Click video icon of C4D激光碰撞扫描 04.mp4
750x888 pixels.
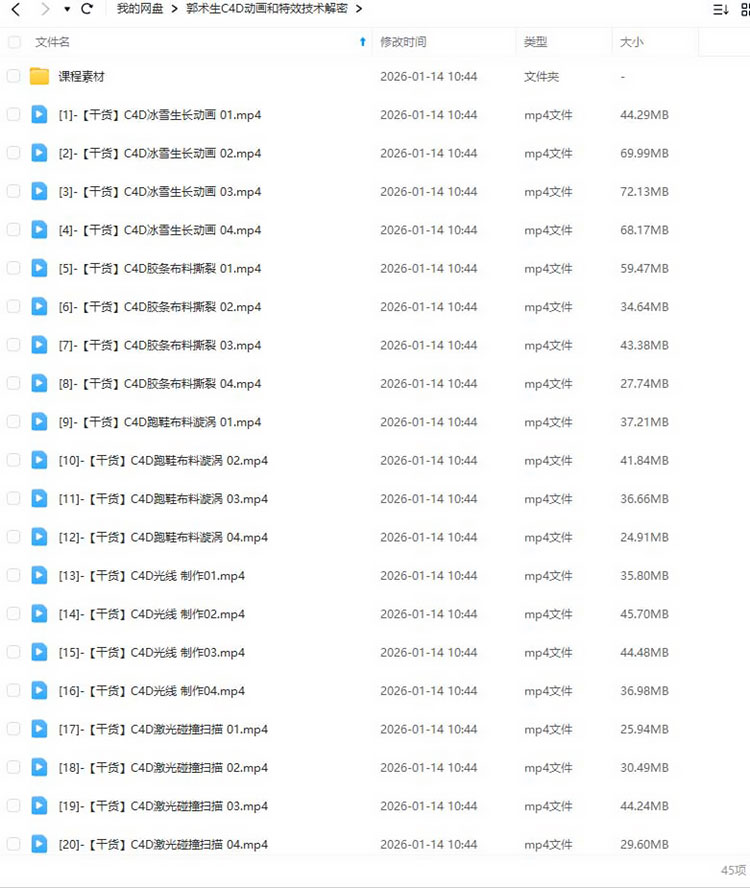pyautogui.click(x=39, y=844)
